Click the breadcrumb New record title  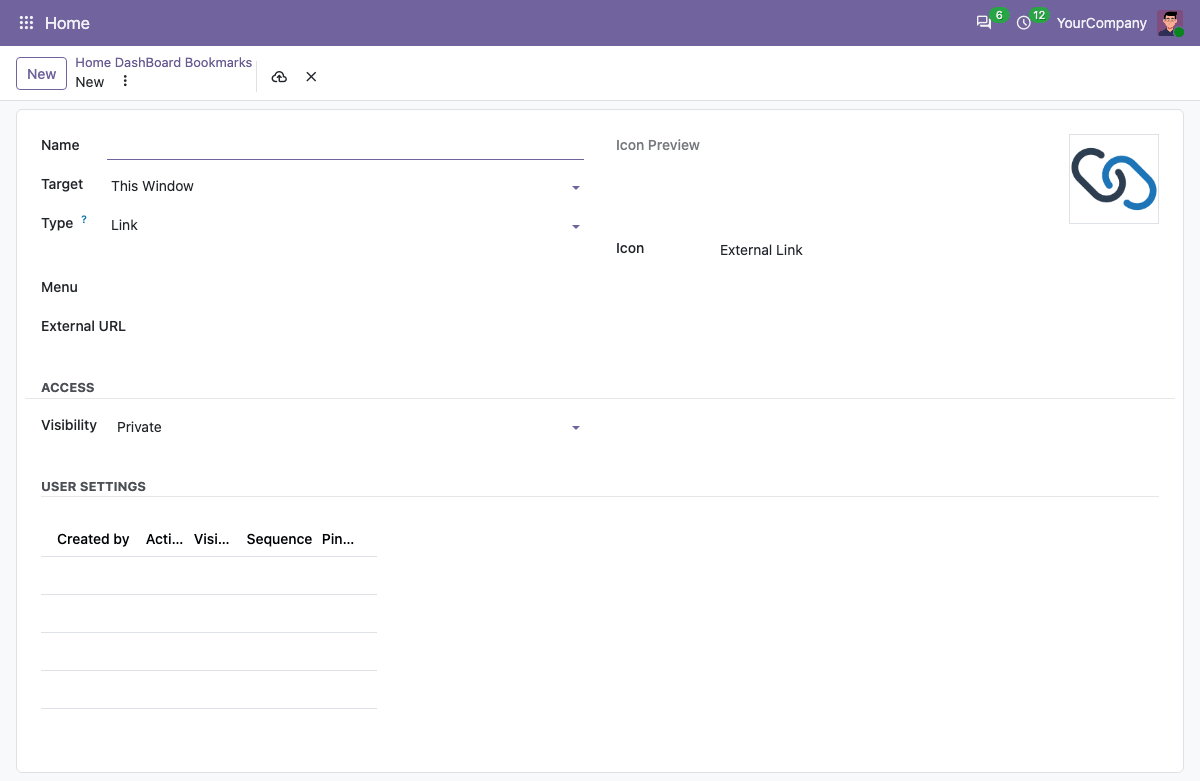pos(90,82)
